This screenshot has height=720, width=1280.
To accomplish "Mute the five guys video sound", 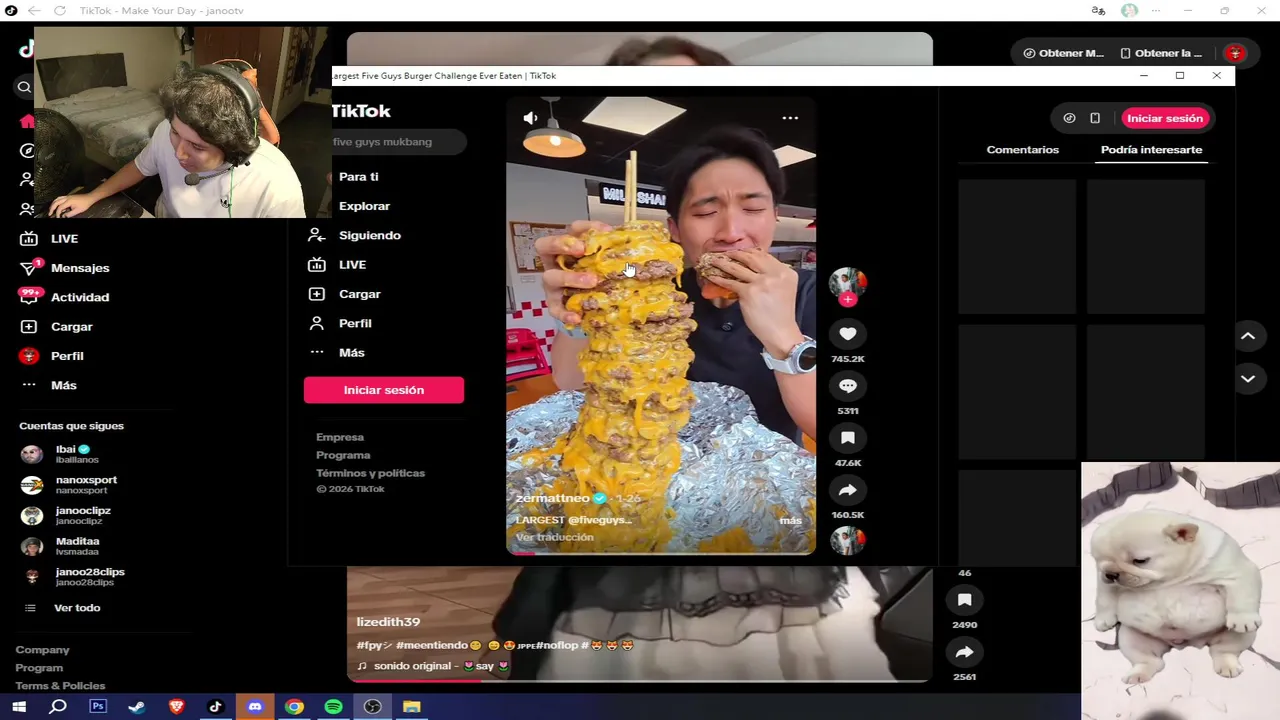I will [530, 118].
